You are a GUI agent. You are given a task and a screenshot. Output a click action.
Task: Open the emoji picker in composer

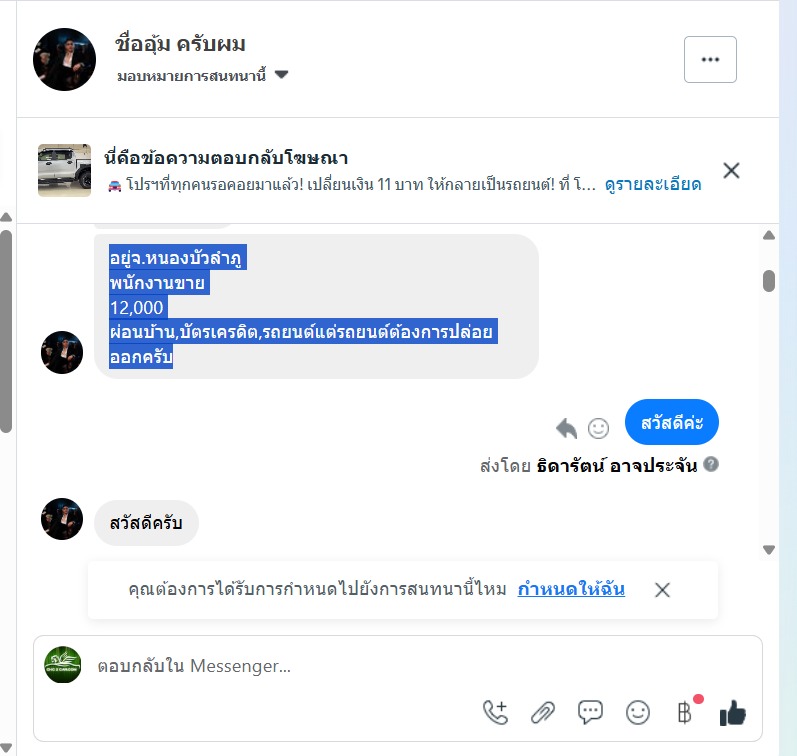tap(637, 712)
